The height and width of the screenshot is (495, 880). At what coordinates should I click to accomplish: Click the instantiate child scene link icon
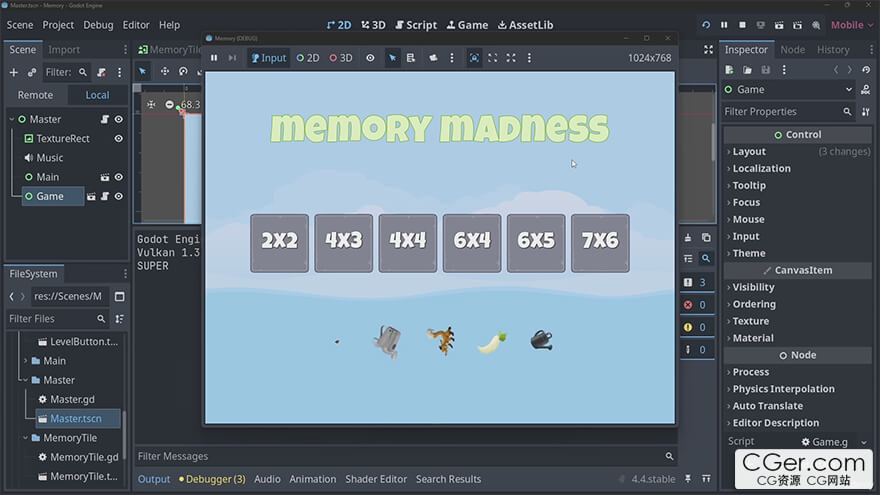32,72
